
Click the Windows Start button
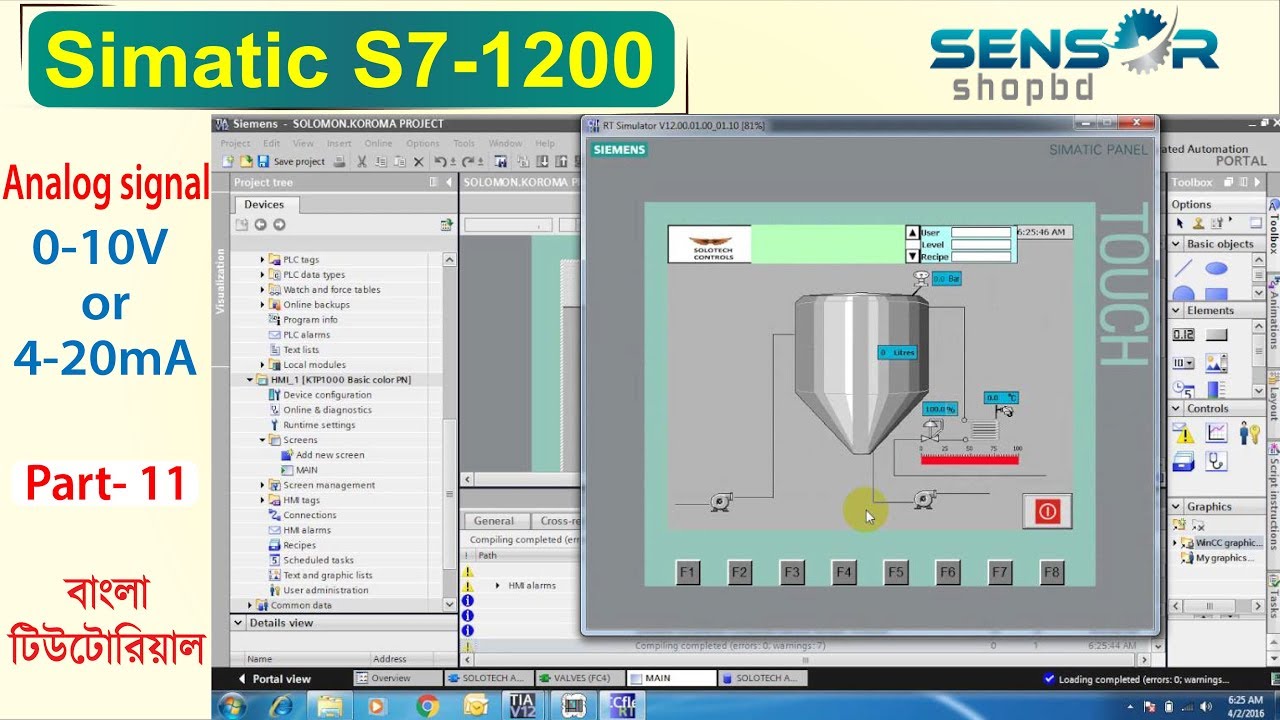232,706
